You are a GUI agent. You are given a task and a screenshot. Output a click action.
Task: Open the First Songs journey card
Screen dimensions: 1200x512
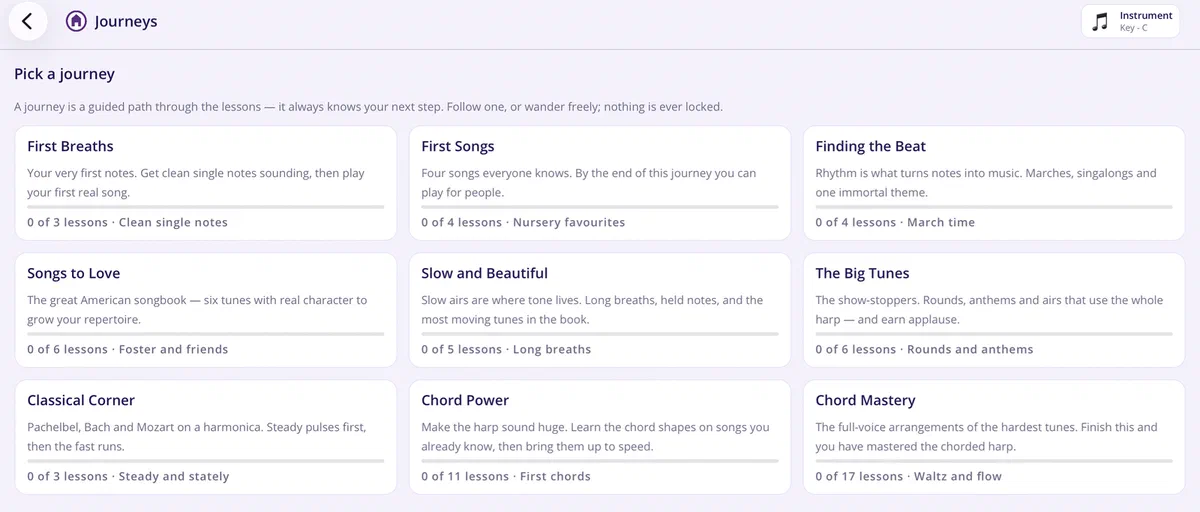point(600,183)
